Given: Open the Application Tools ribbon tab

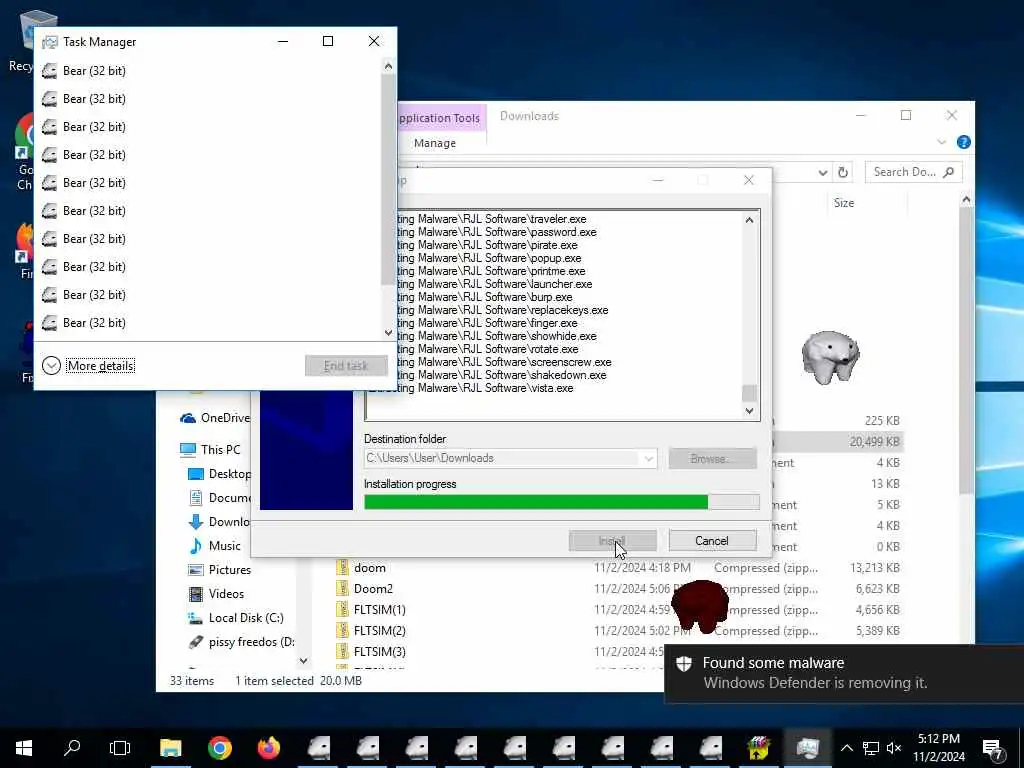Looking at the screenshot, I should pos(440,118).
